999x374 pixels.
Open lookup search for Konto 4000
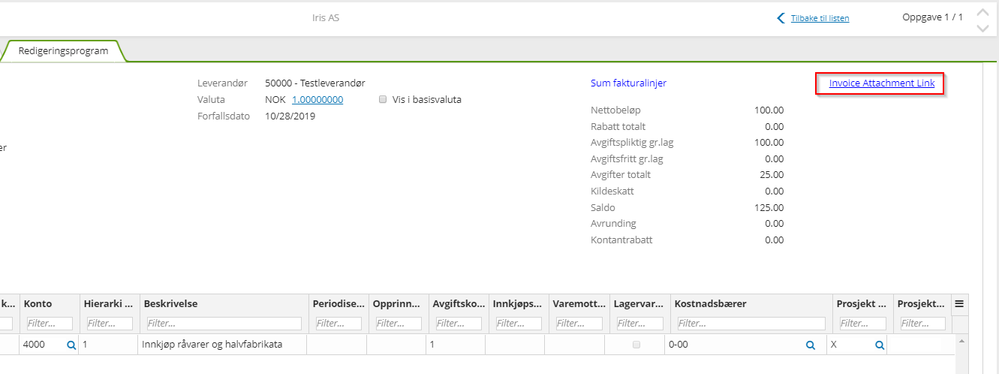(x=71, y=345)
